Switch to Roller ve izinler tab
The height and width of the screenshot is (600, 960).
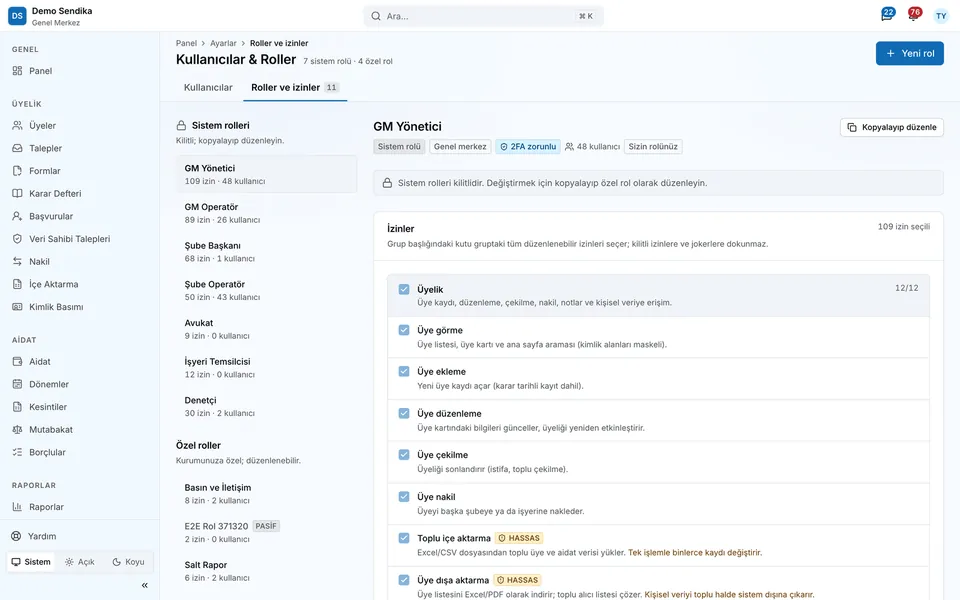pyautogui.click(x=294, y=88)
